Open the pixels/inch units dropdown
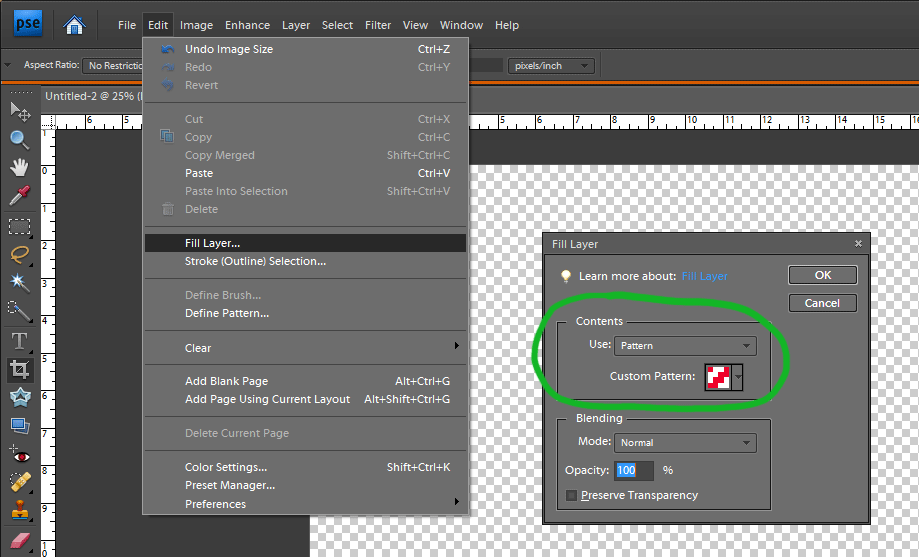The image size is (919, 557). tap(551, 66)
